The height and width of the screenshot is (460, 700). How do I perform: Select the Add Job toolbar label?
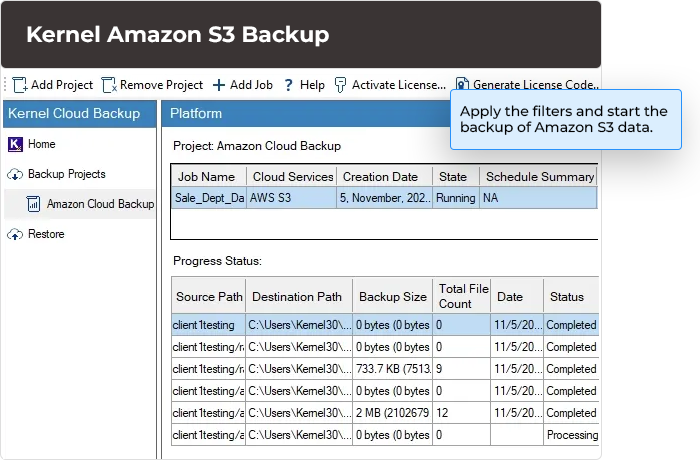(x=251, y=85)
